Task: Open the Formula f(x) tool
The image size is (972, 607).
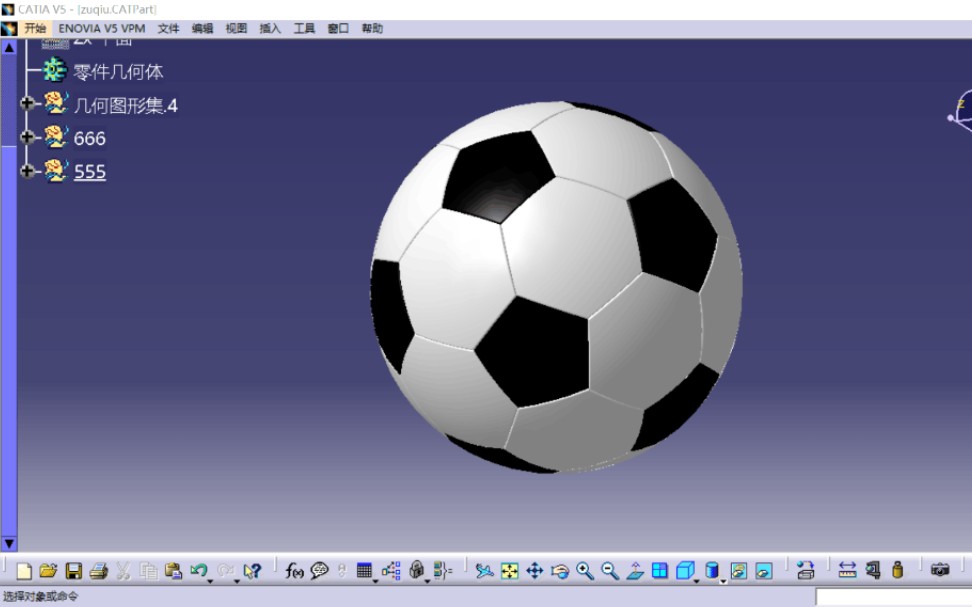Action: [294, 570]
